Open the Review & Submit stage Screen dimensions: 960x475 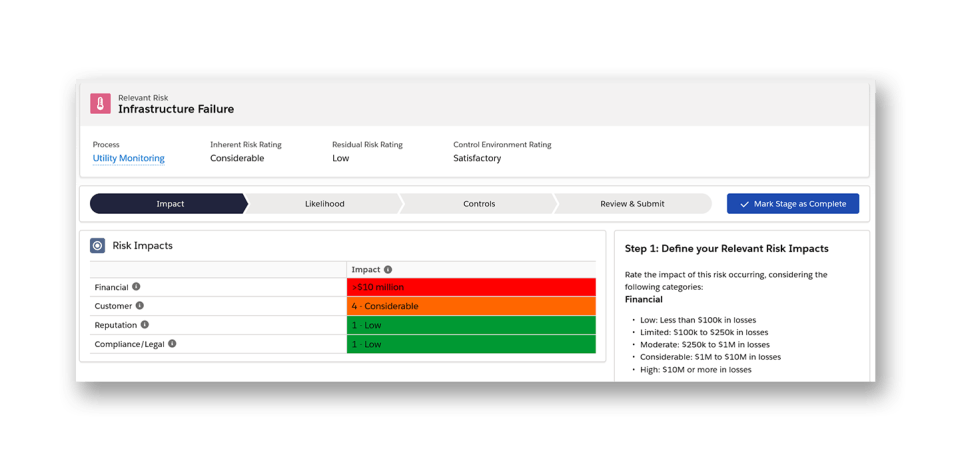tap(632, 204)
